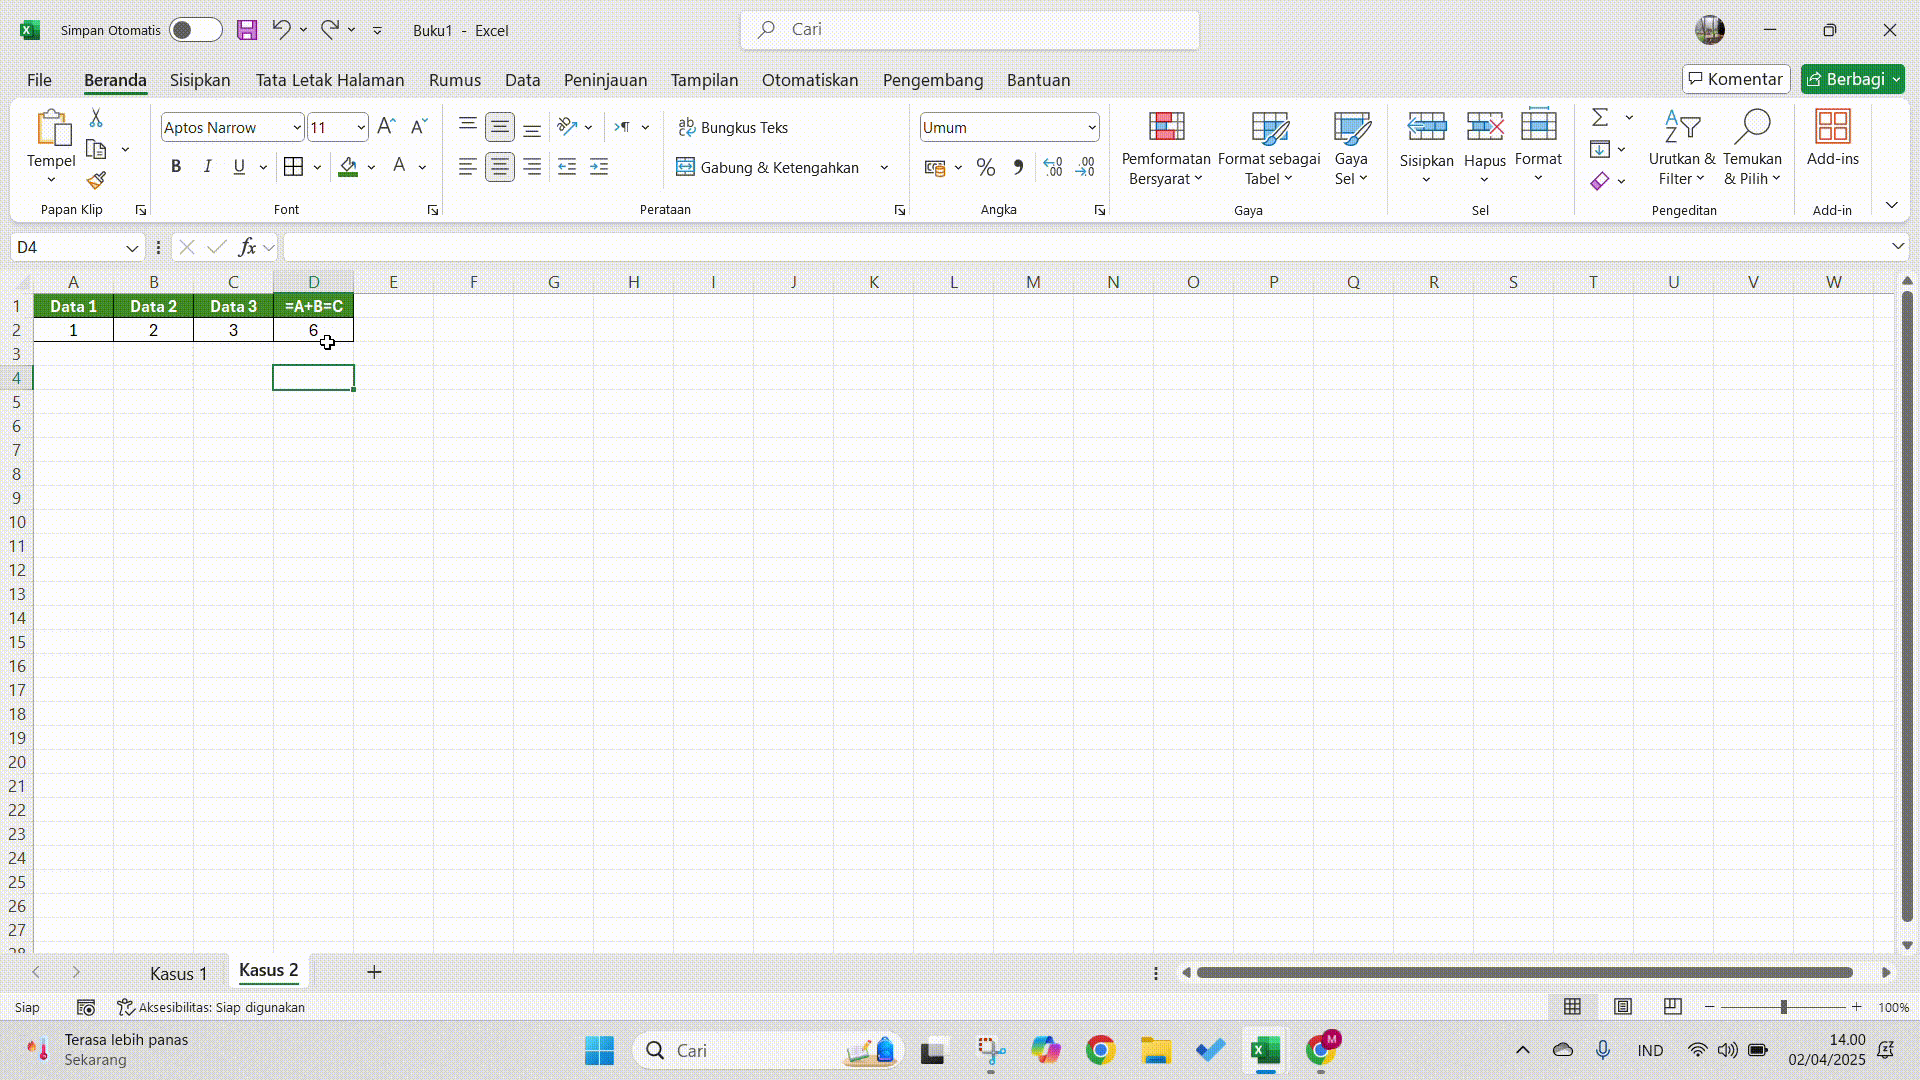Increase font size with large A icon
Screen dimensions: 1920x1080
pyautogui.click(x=387, y=127)
